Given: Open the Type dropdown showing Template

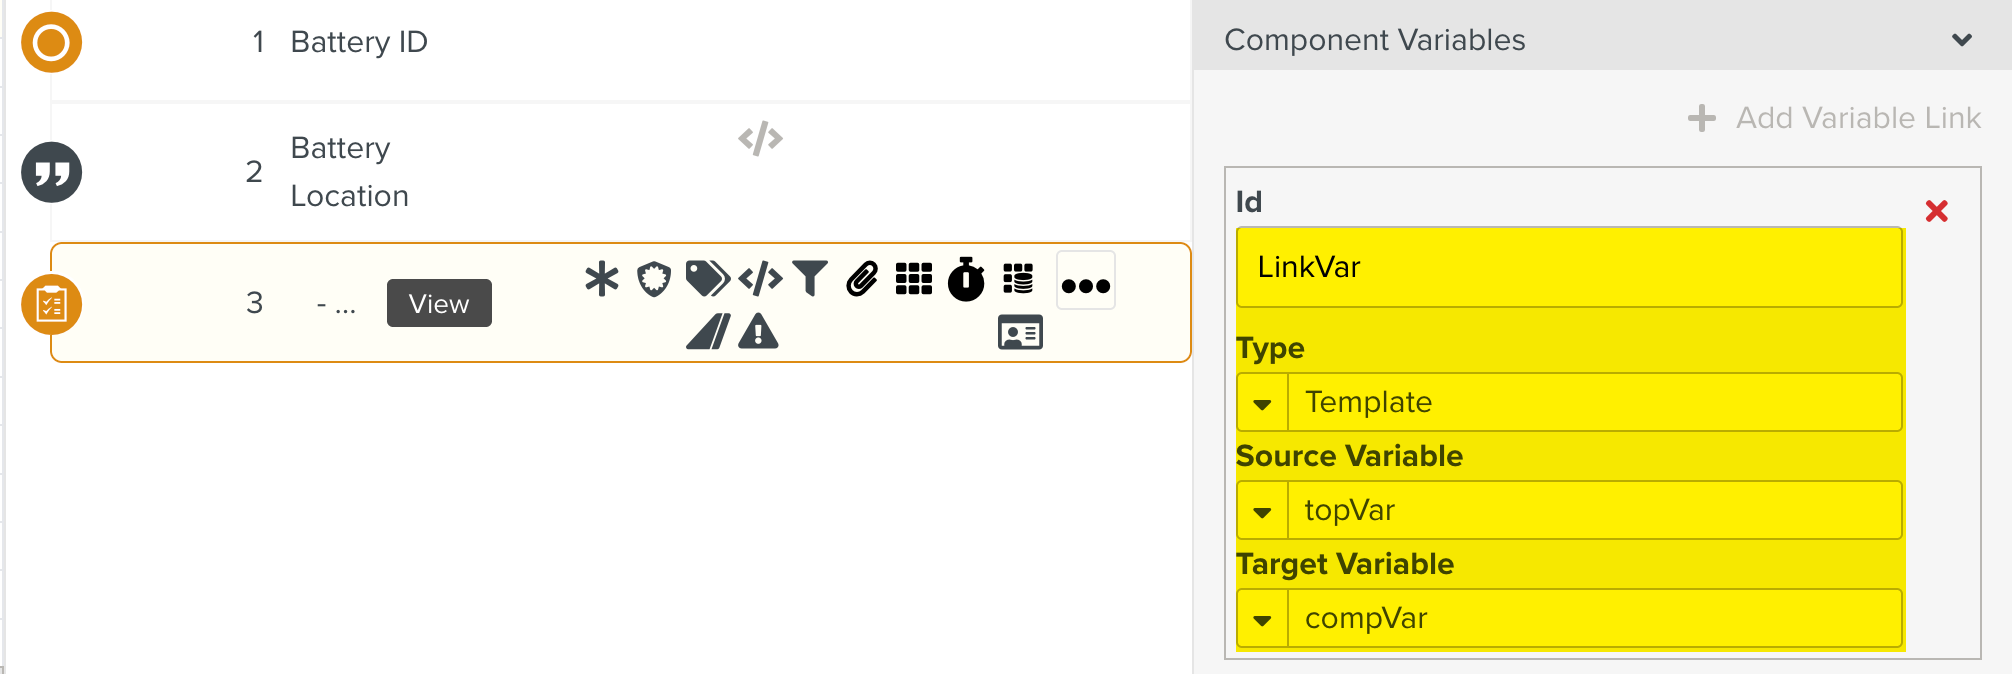Looking at the screenshot, I should click(x=1263, y=403).
